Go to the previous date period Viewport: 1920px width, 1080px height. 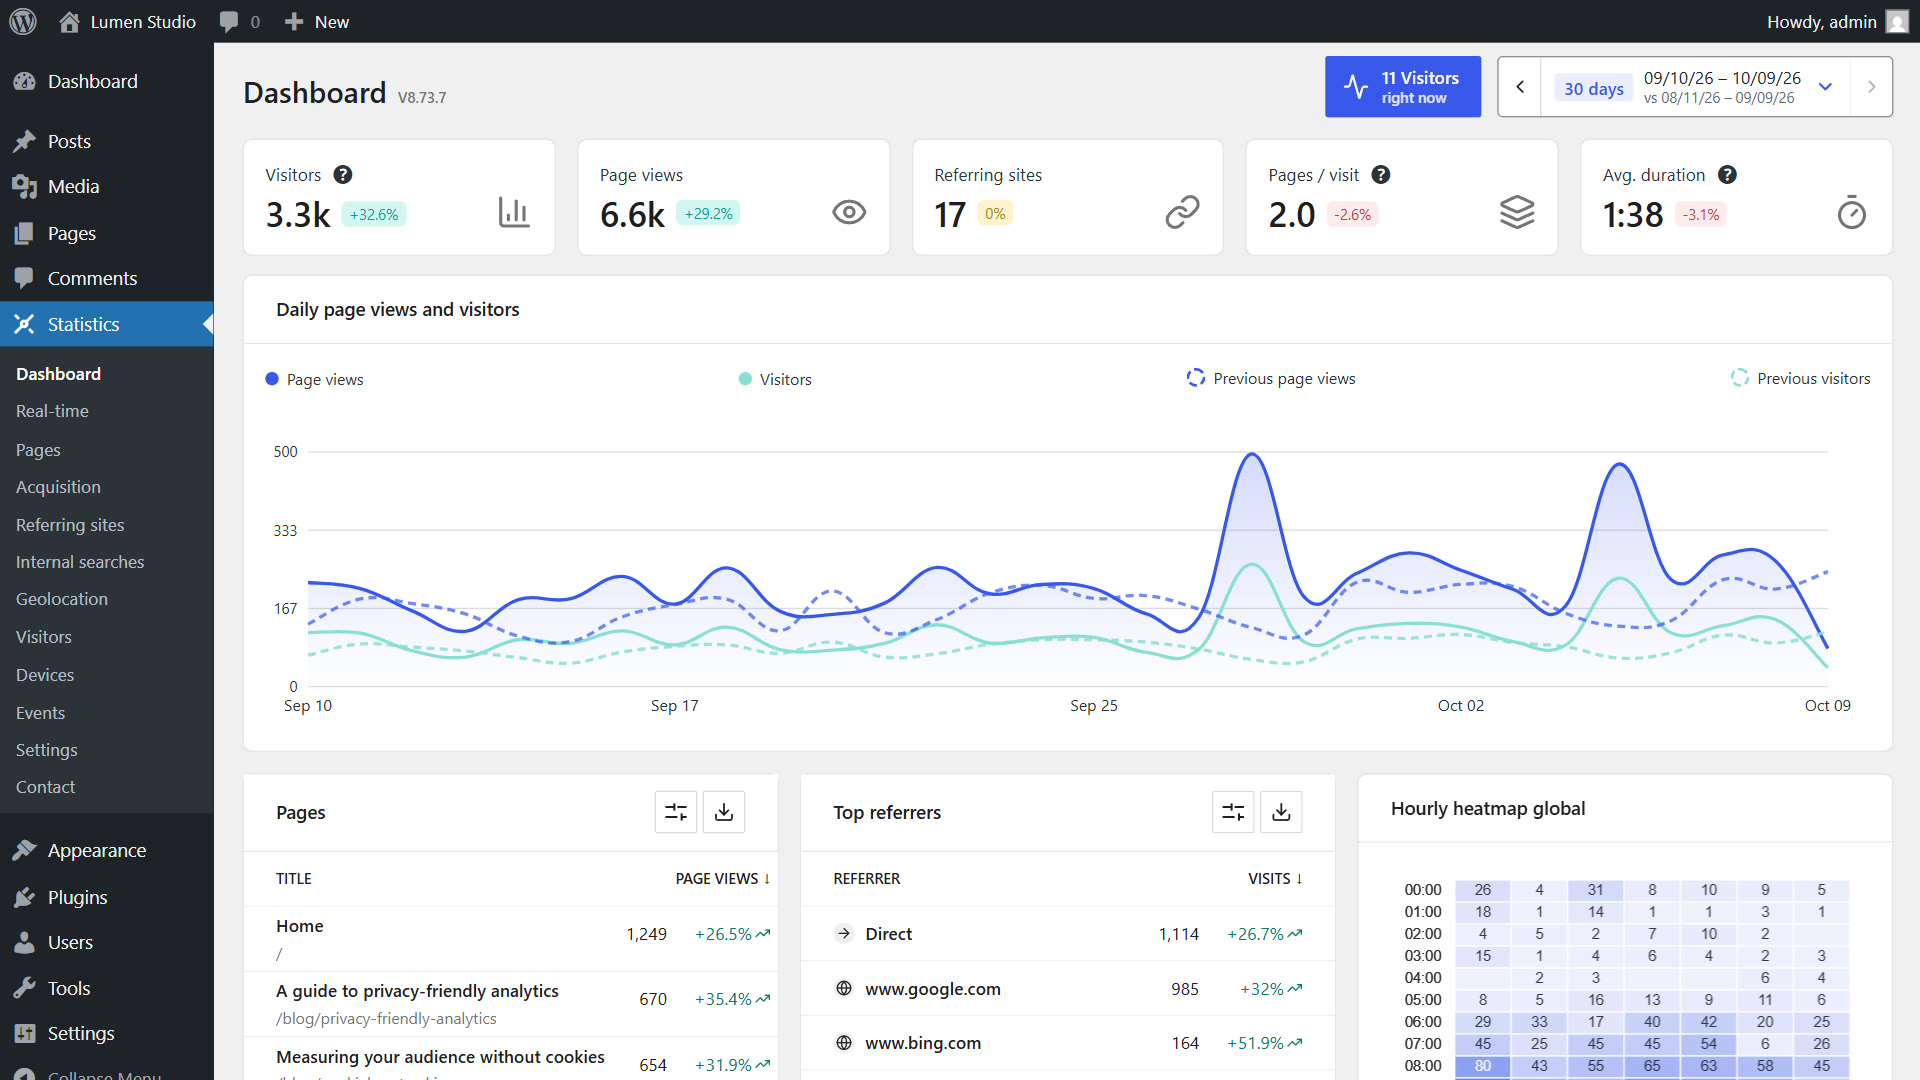1520,87
